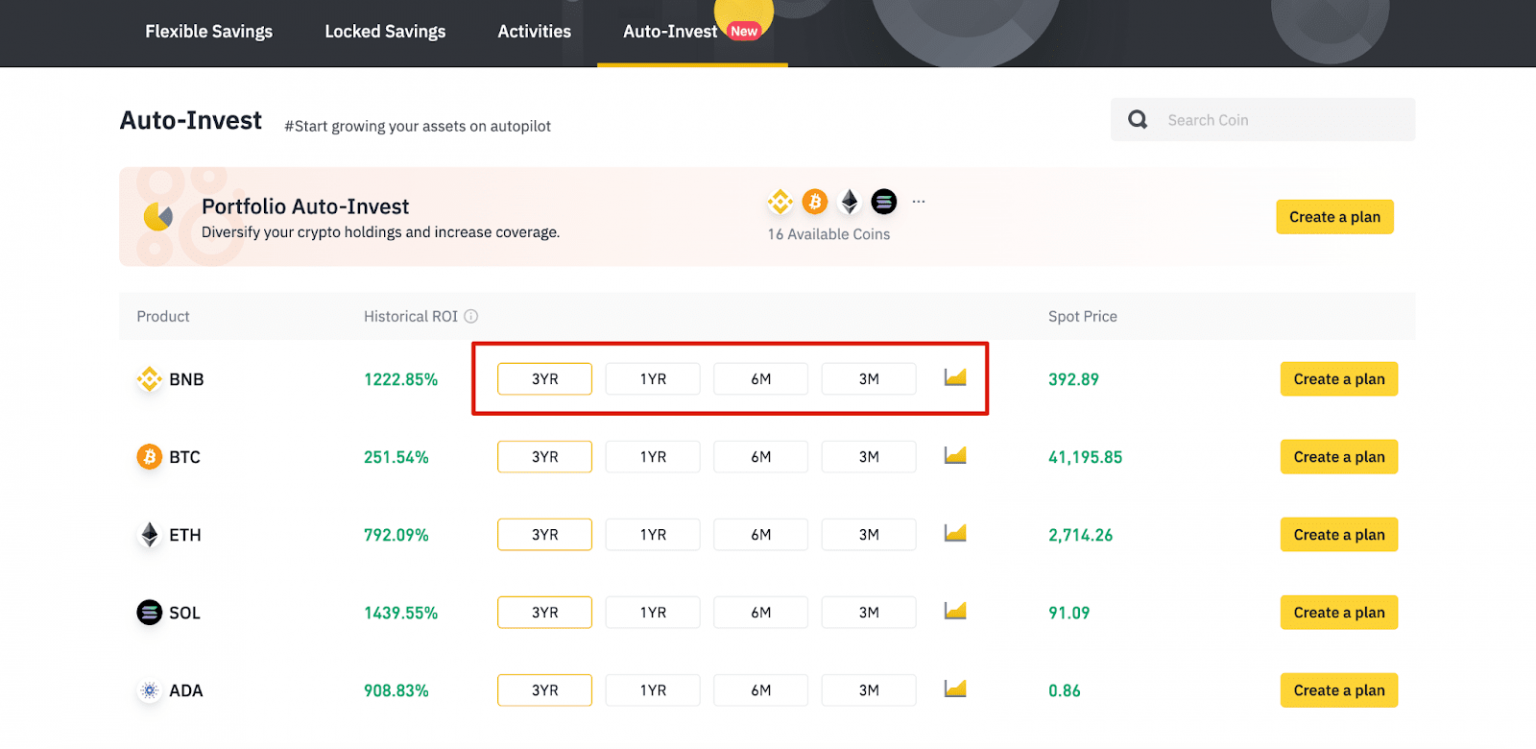Click the ADA coin icon
The image size is (1536, 749).
pos(148,690)
